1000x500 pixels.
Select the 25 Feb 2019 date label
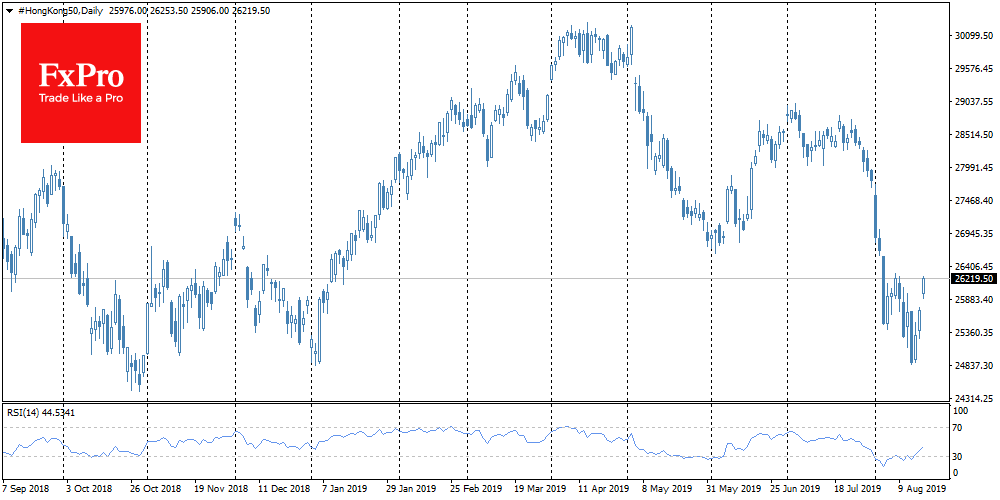(x=477, y=491)
